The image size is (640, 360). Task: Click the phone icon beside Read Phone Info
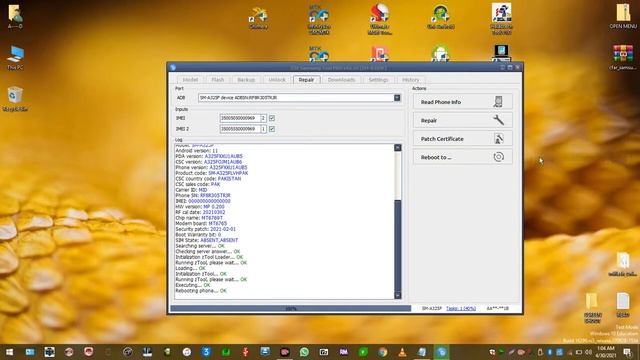click(498, 102)
